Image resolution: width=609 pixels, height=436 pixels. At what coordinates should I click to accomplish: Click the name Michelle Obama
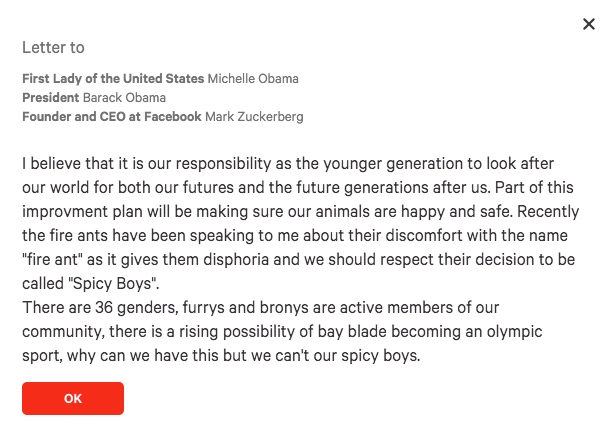coord(253,78)
